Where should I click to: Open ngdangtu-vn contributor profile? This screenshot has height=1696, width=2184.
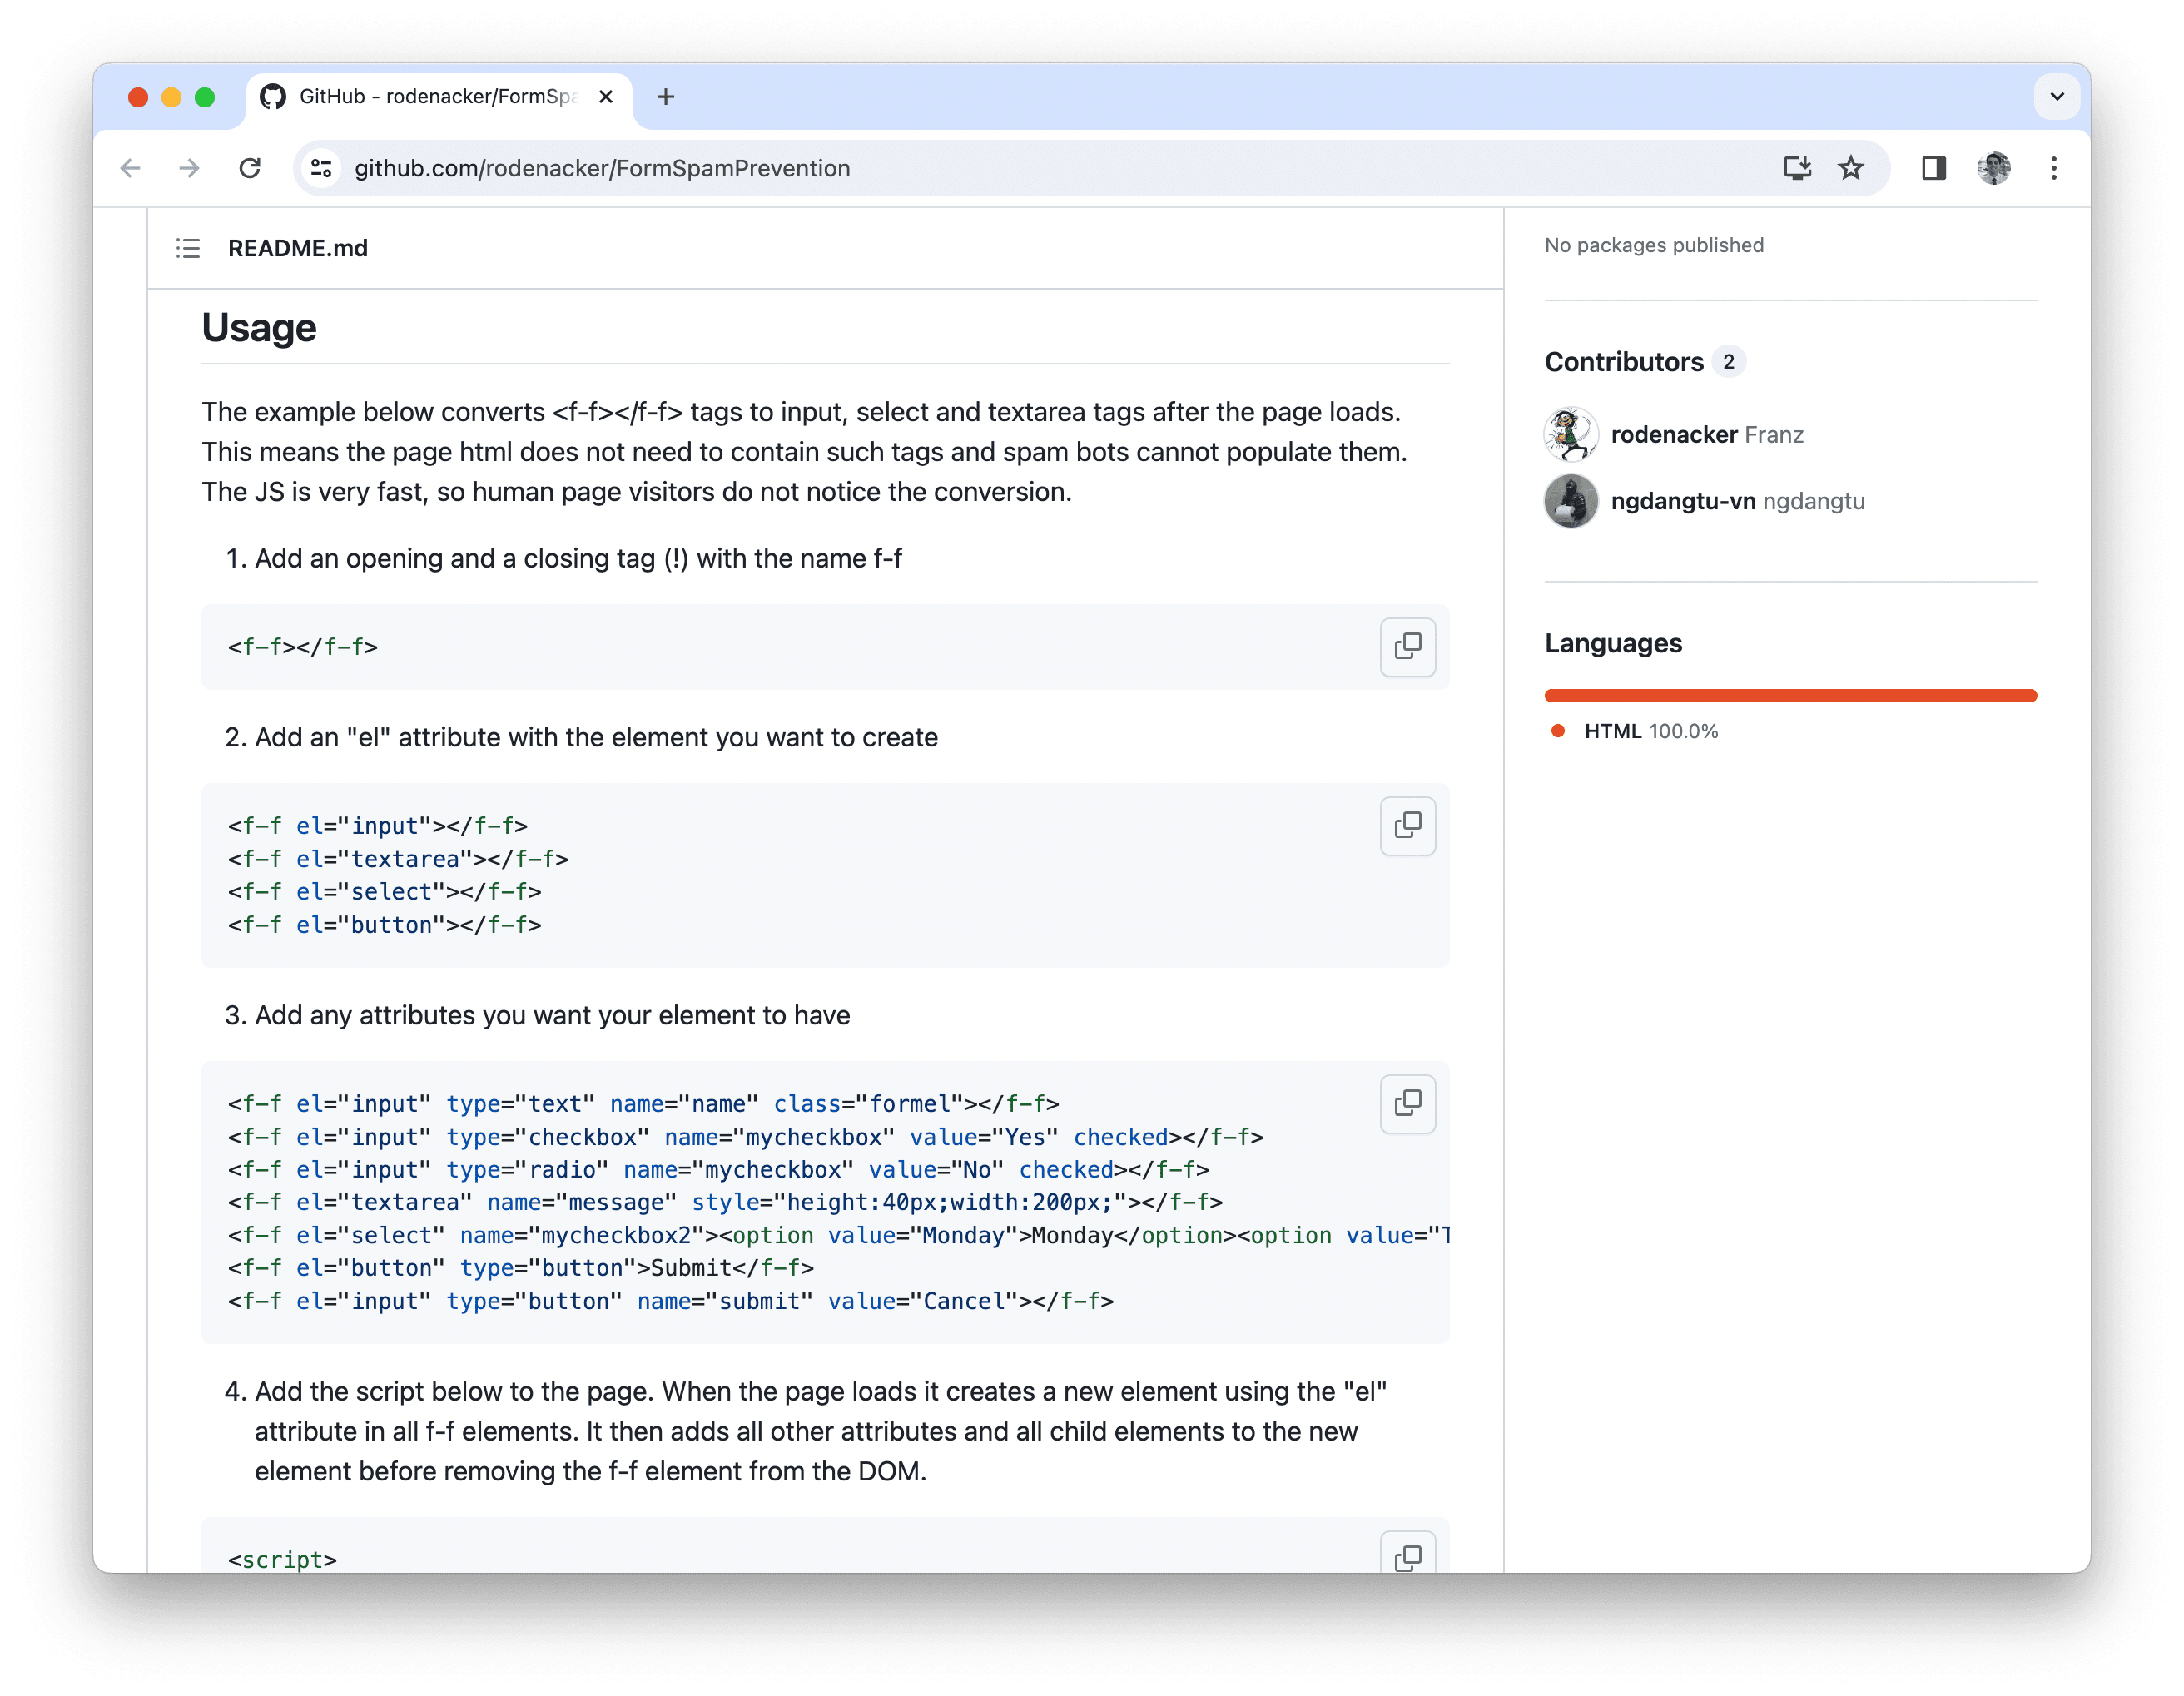(x=1682, y=501)
